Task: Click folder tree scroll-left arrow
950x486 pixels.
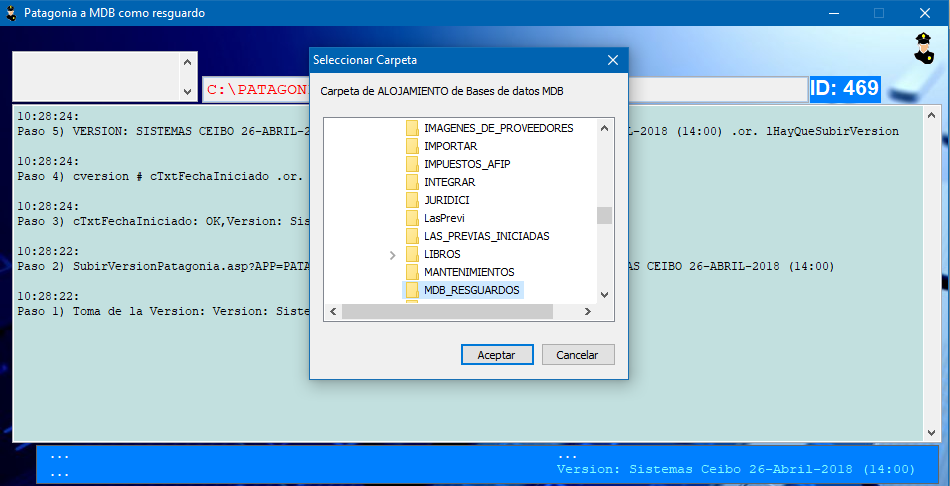Action: 333,311
